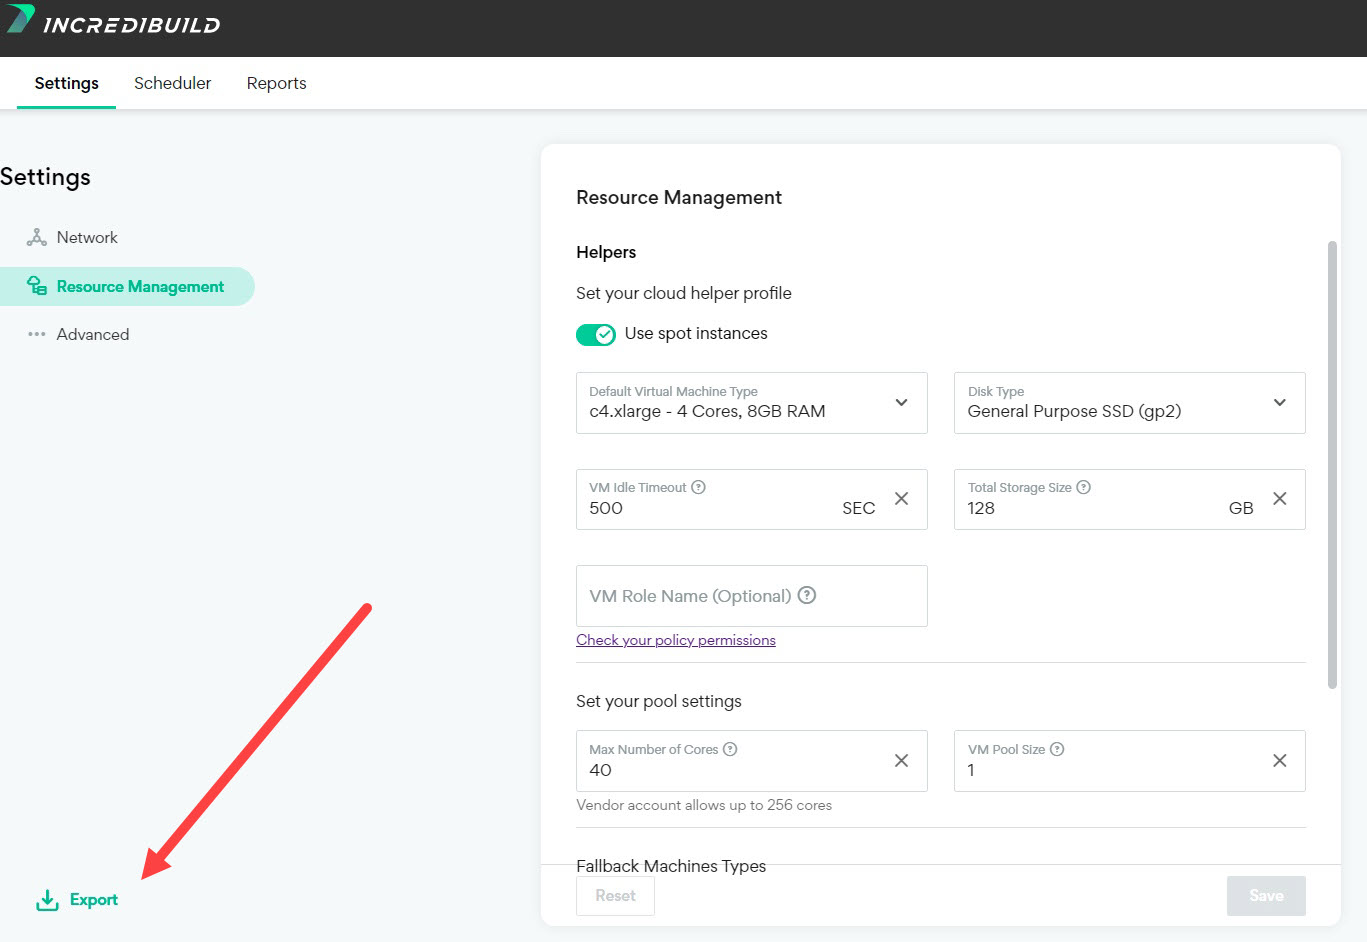Click the 'Set your pool settings' text

click(659, 701)
